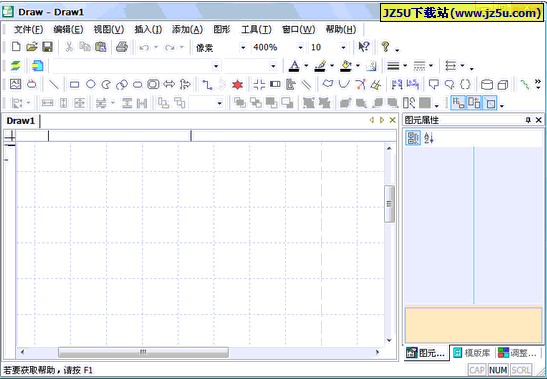547x379 pixels.
Task: Toggle the second highlighted snap button
Action: (x=474, y=103)
